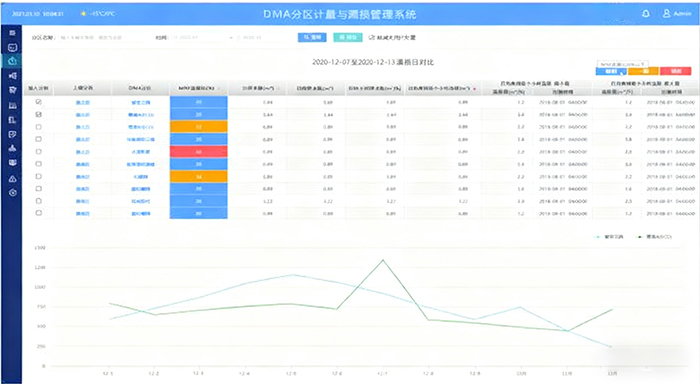Image resolution: width=700 pixels, height=384 pixels.
Task: Sort by the MNF percentage column header
Action: (199, 88)
